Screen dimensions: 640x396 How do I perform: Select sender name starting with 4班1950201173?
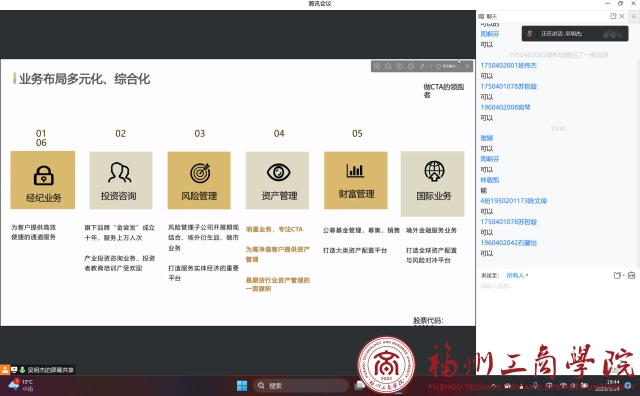click(x=513, y=201)
